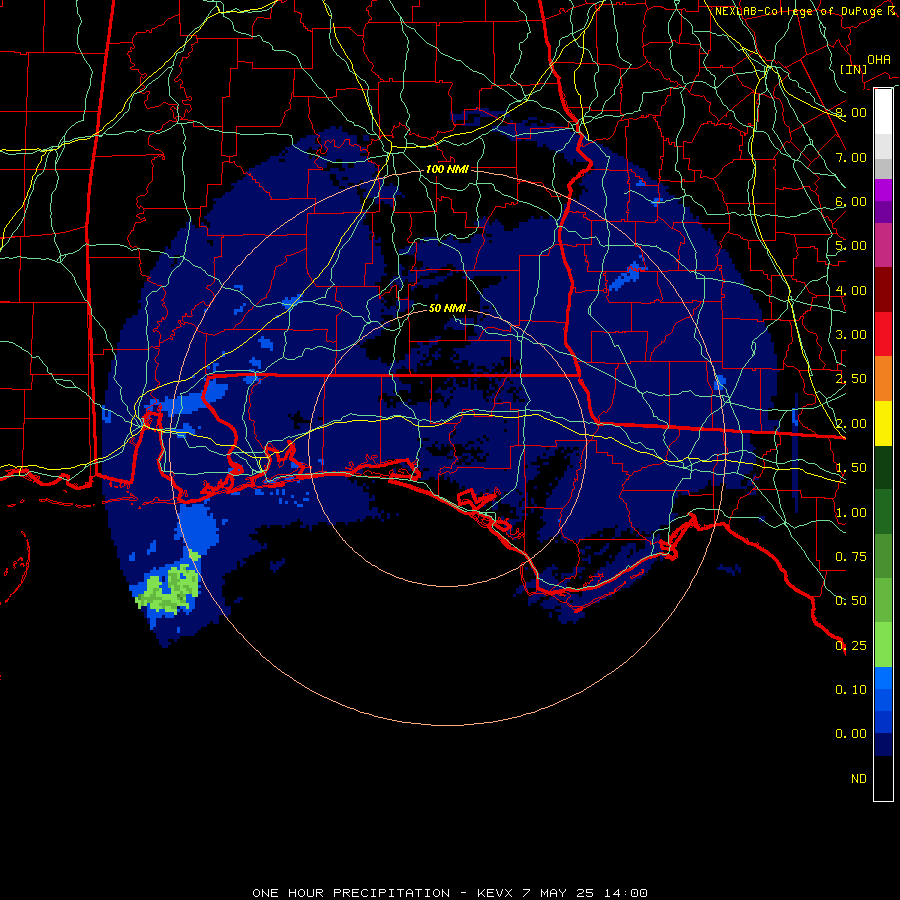The width and height of the screenshot is (900, 900).
Task: Select the dark red swatch in the scale
Action: tap(883, 290)
